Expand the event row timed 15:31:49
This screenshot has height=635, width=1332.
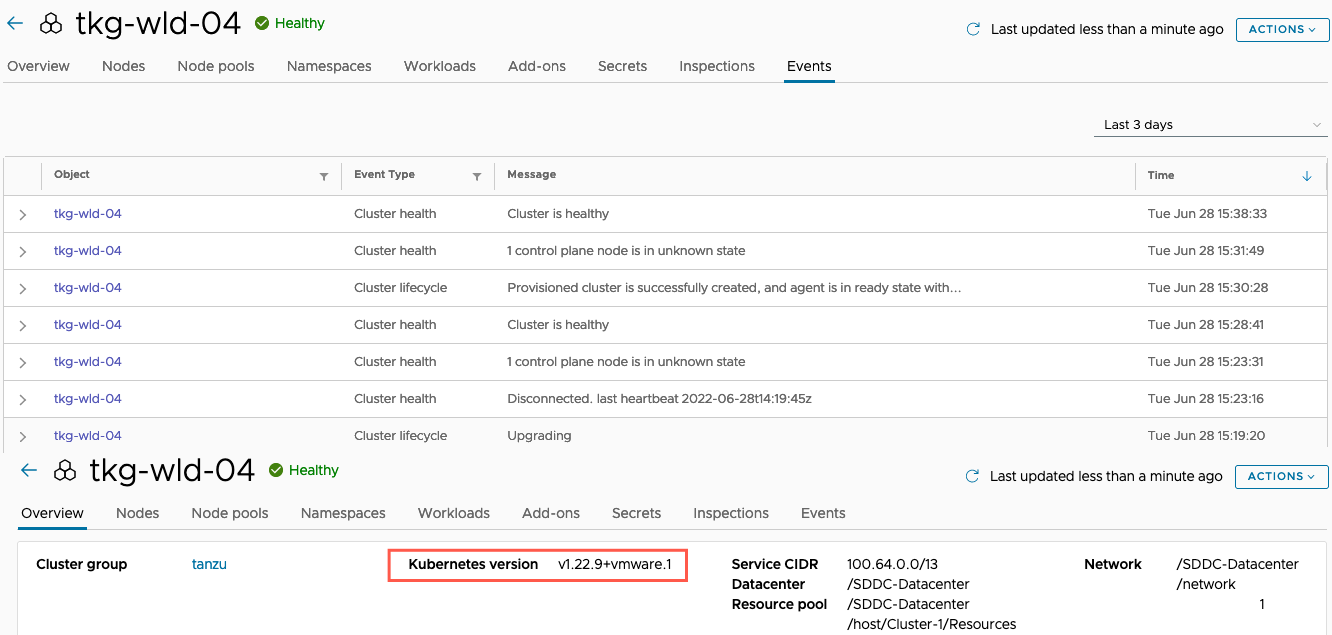click(23, 251)
